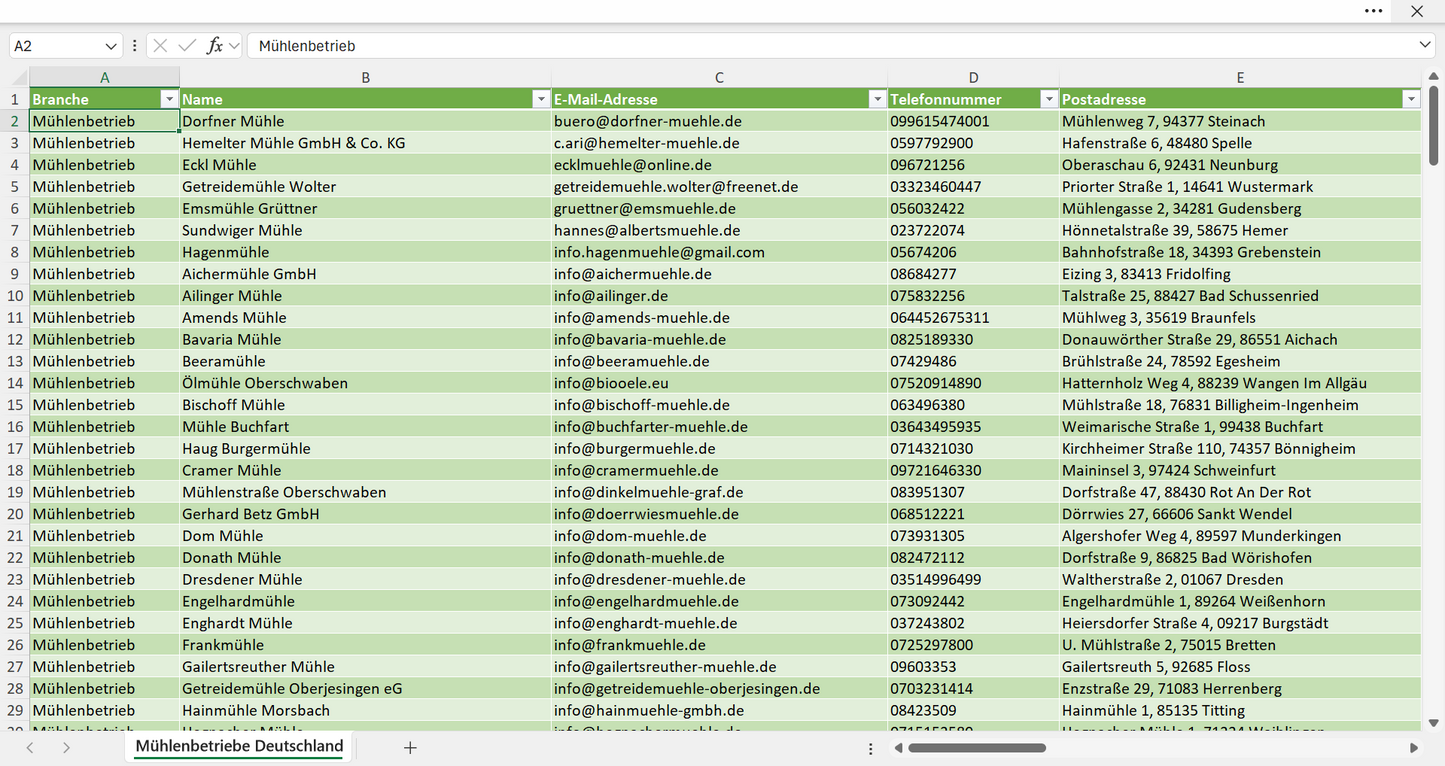Expand the formula bar with chevron
Screen dimensions: 1445x766
click(x=1425, y=46)
